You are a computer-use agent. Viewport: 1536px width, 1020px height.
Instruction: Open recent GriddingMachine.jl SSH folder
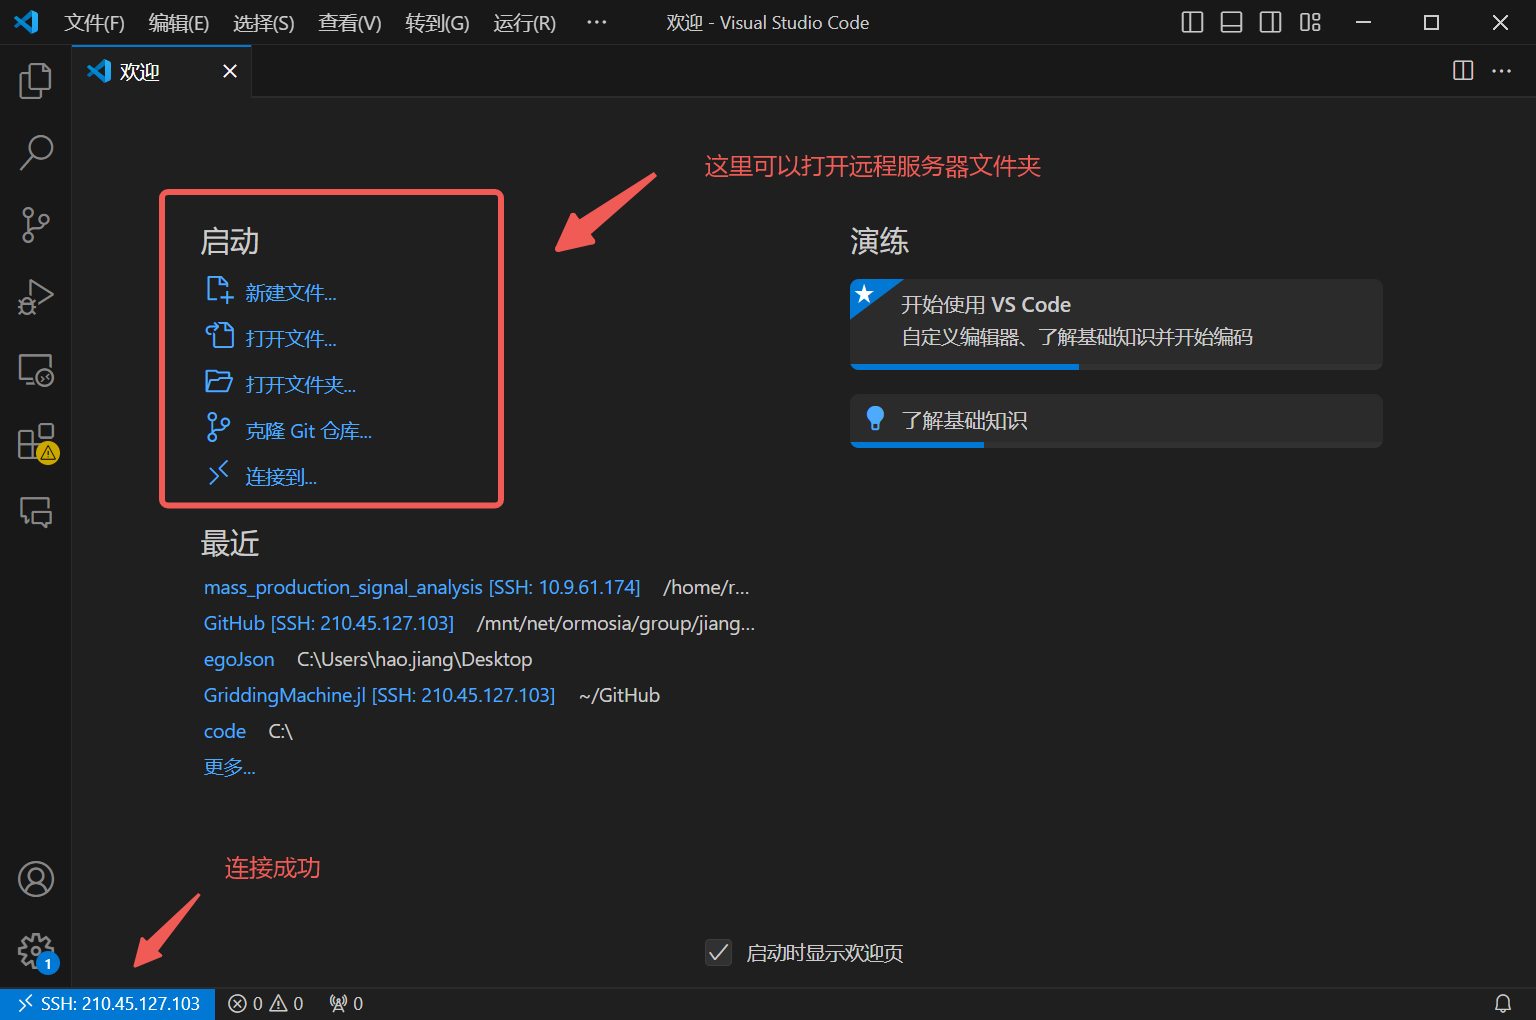(x=379, y=695)
